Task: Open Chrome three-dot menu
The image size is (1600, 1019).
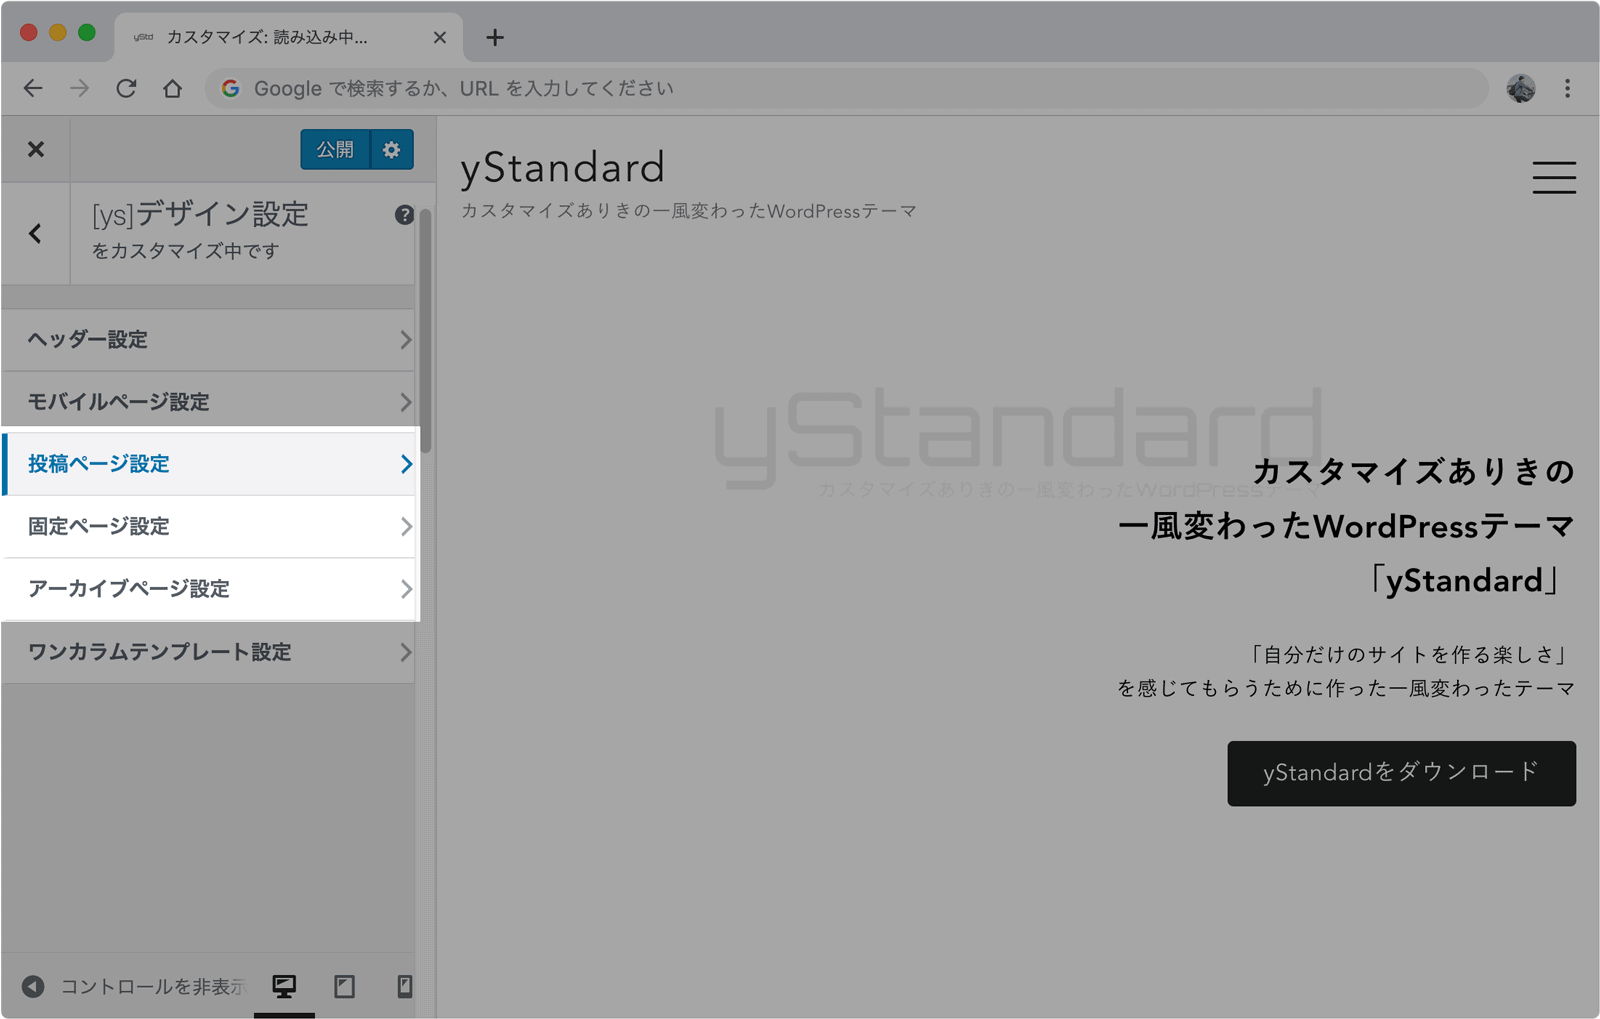Action: [x=1567, y=88]
